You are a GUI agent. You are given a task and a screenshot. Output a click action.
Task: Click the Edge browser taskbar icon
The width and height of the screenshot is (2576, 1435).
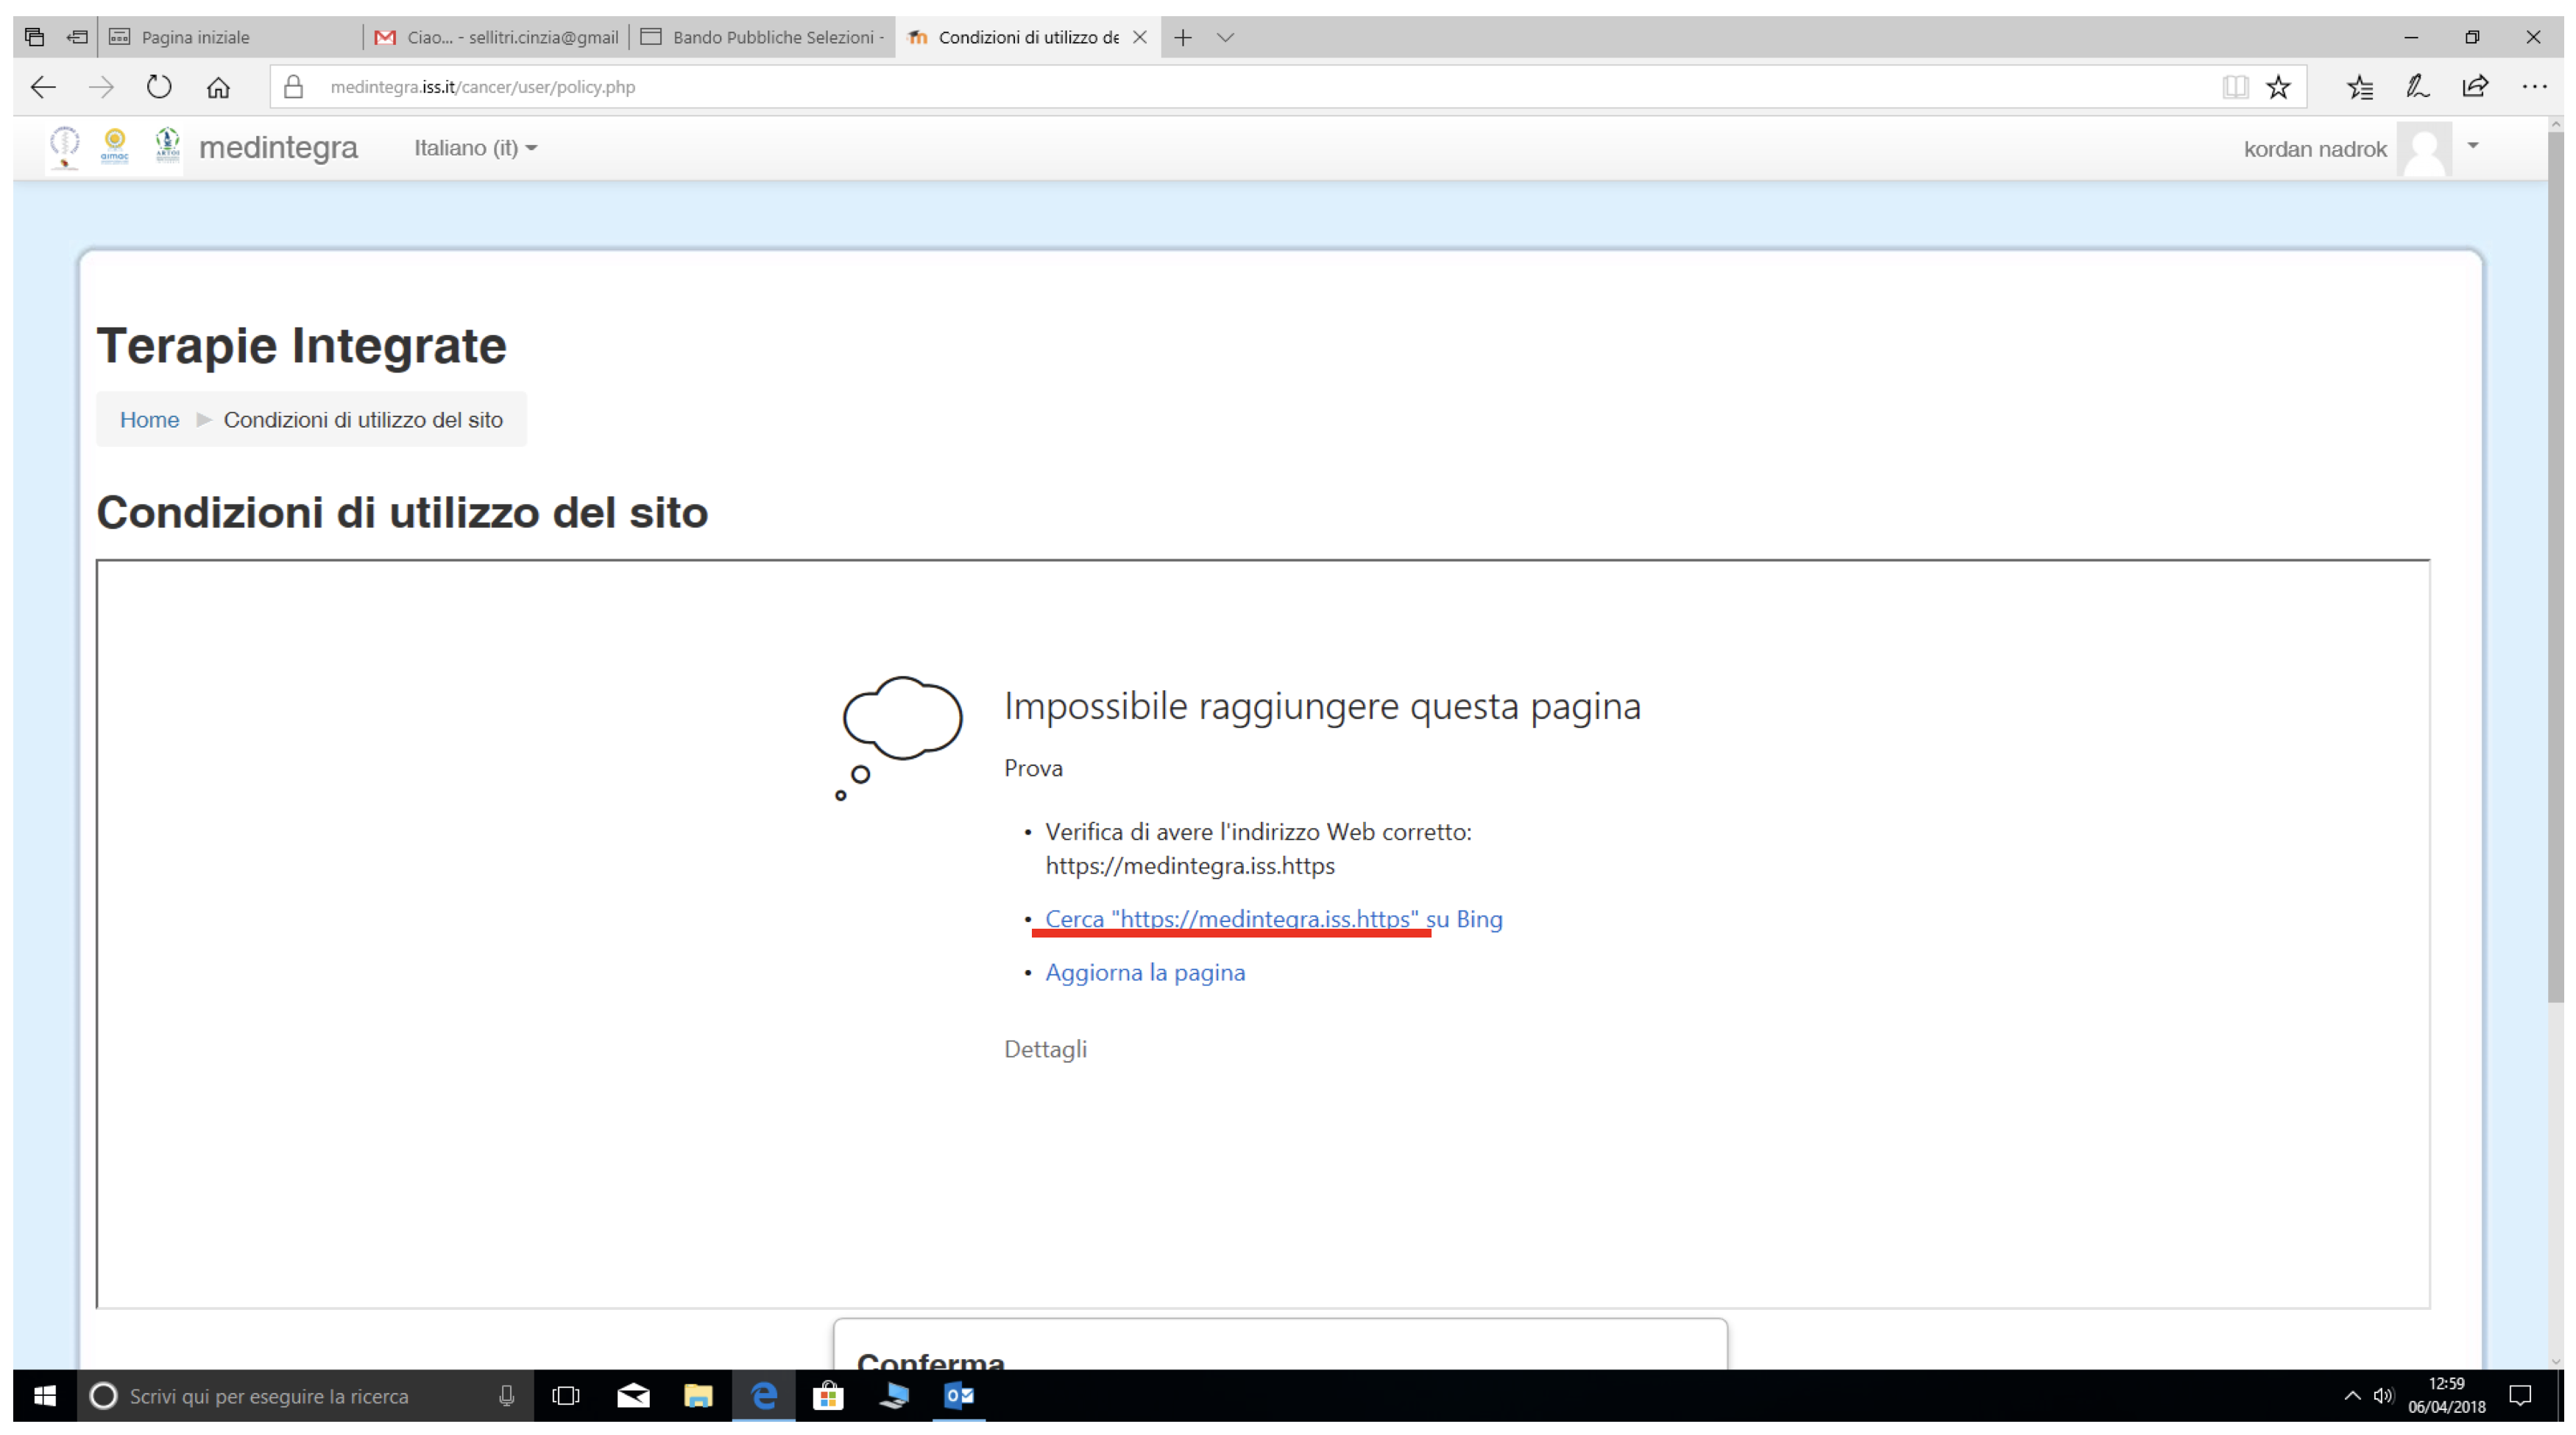click(x=764, y=1396)
